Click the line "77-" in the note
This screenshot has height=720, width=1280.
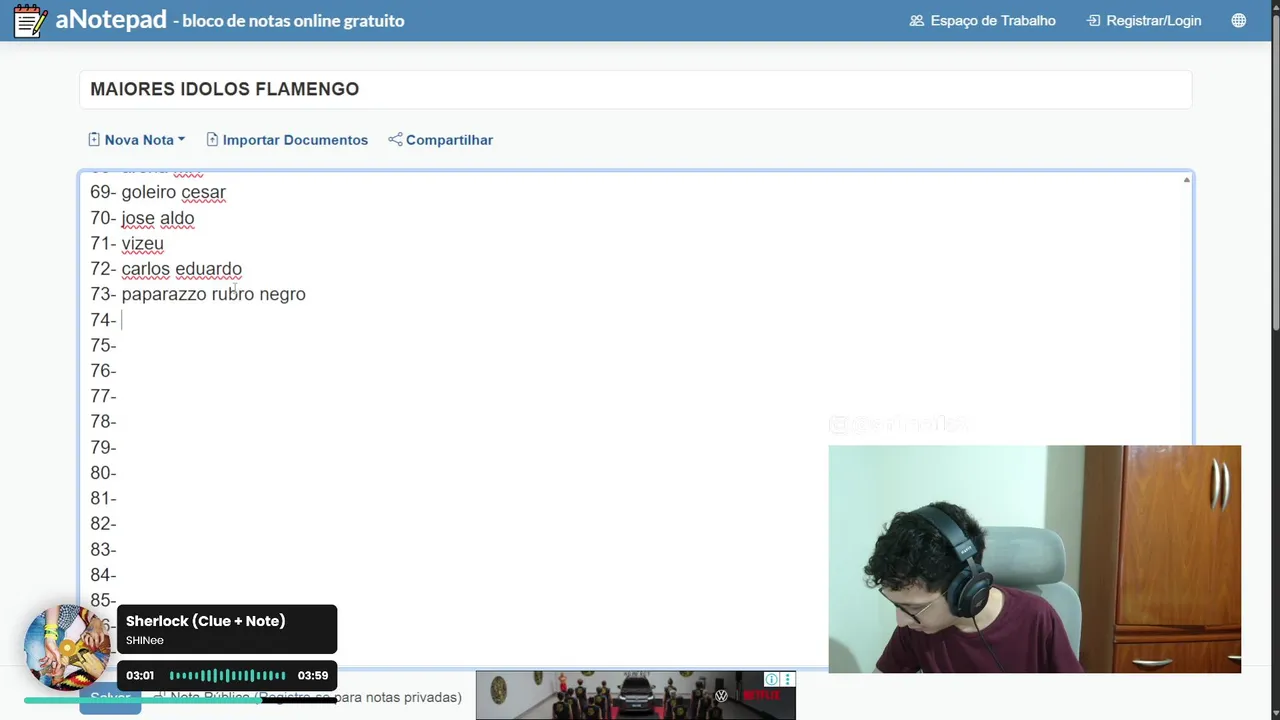pos(103,396)
